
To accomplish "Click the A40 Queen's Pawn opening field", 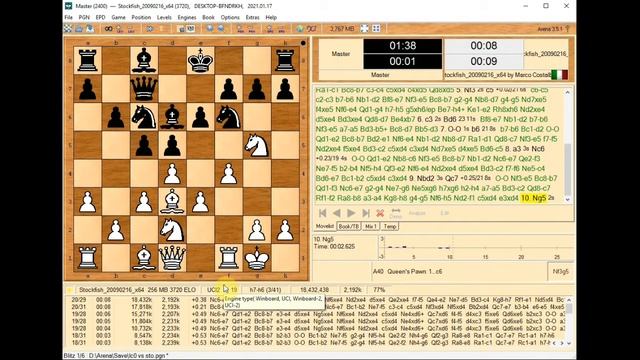I will pos(459,271).
